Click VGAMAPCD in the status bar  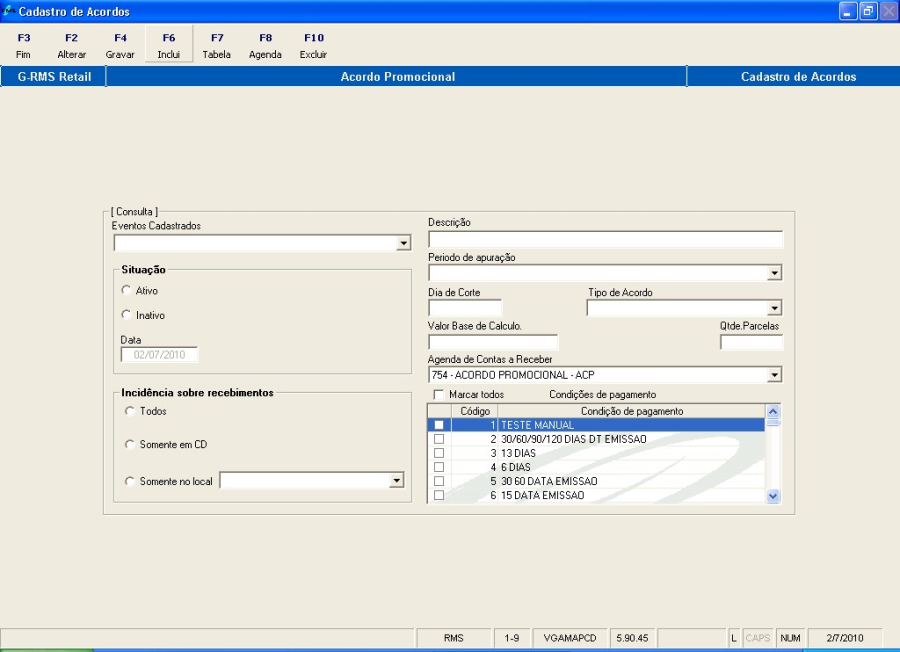click(x=569, y=638)
